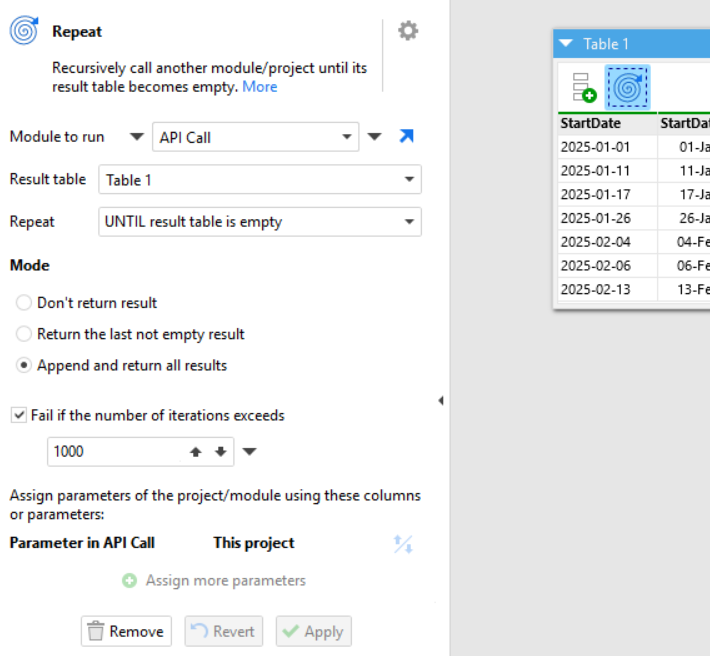Select Append and return all results

24,366
